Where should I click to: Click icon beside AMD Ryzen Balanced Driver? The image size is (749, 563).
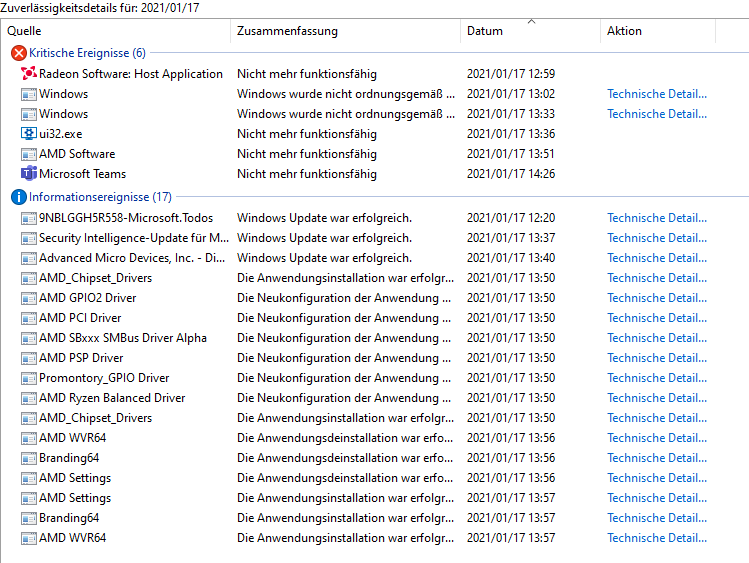pyautogui.click(x=29, y=399)
